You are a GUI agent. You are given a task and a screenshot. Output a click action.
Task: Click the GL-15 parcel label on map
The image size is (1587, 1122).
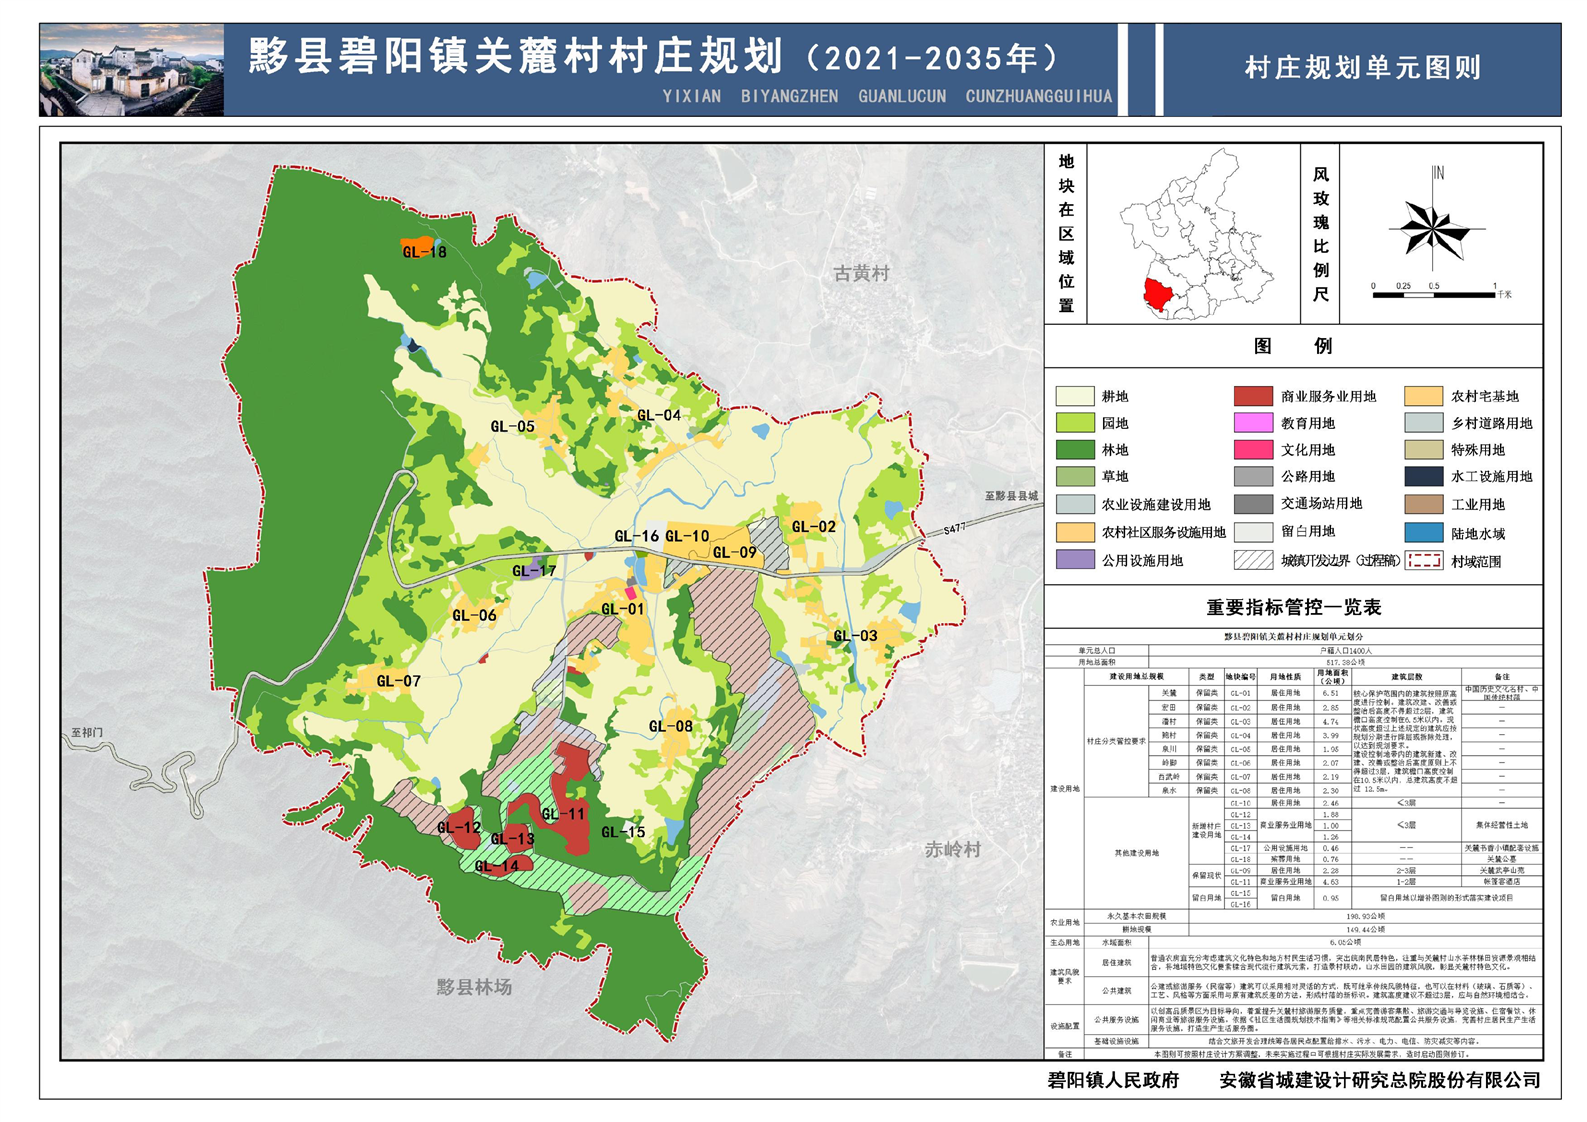pyautogui.click(x=623, y=832)
